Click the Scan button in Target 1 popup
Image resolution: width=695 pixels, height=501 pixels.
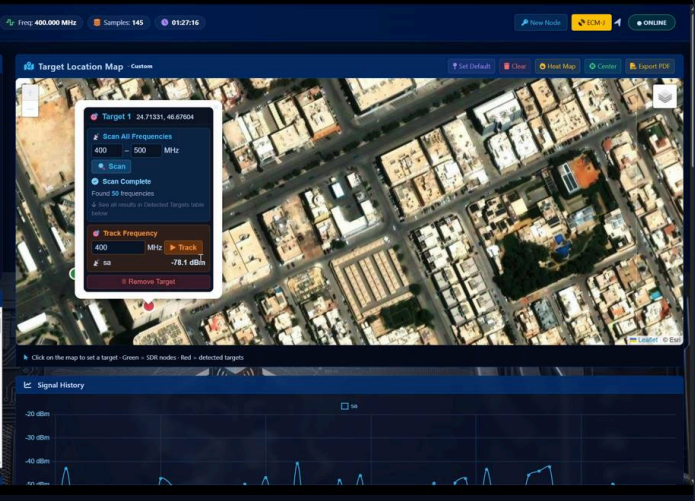(x=111, y=166)
